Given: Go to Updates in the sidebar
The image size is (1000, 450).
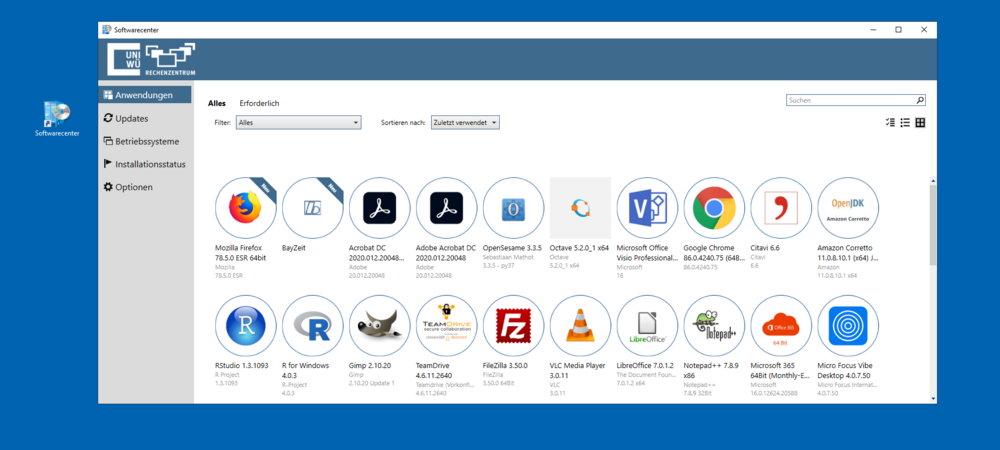Looking at the screenshot, I should coord(131,118).
